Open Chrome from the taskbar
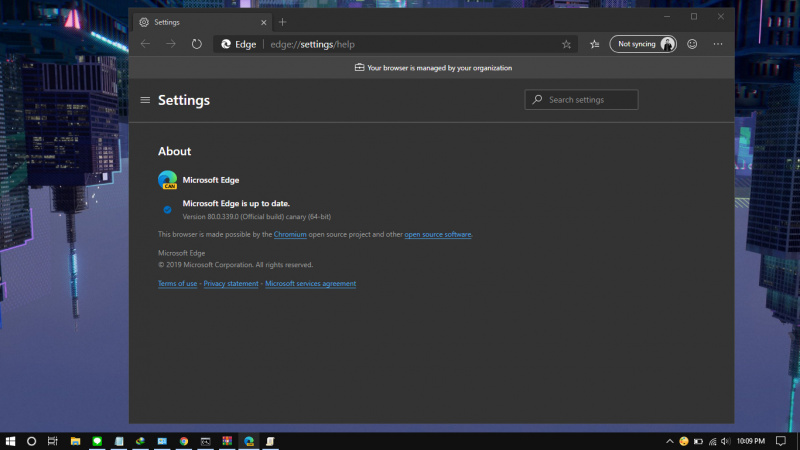The width and height of the screenshot is (800, 450). [184, 441]
